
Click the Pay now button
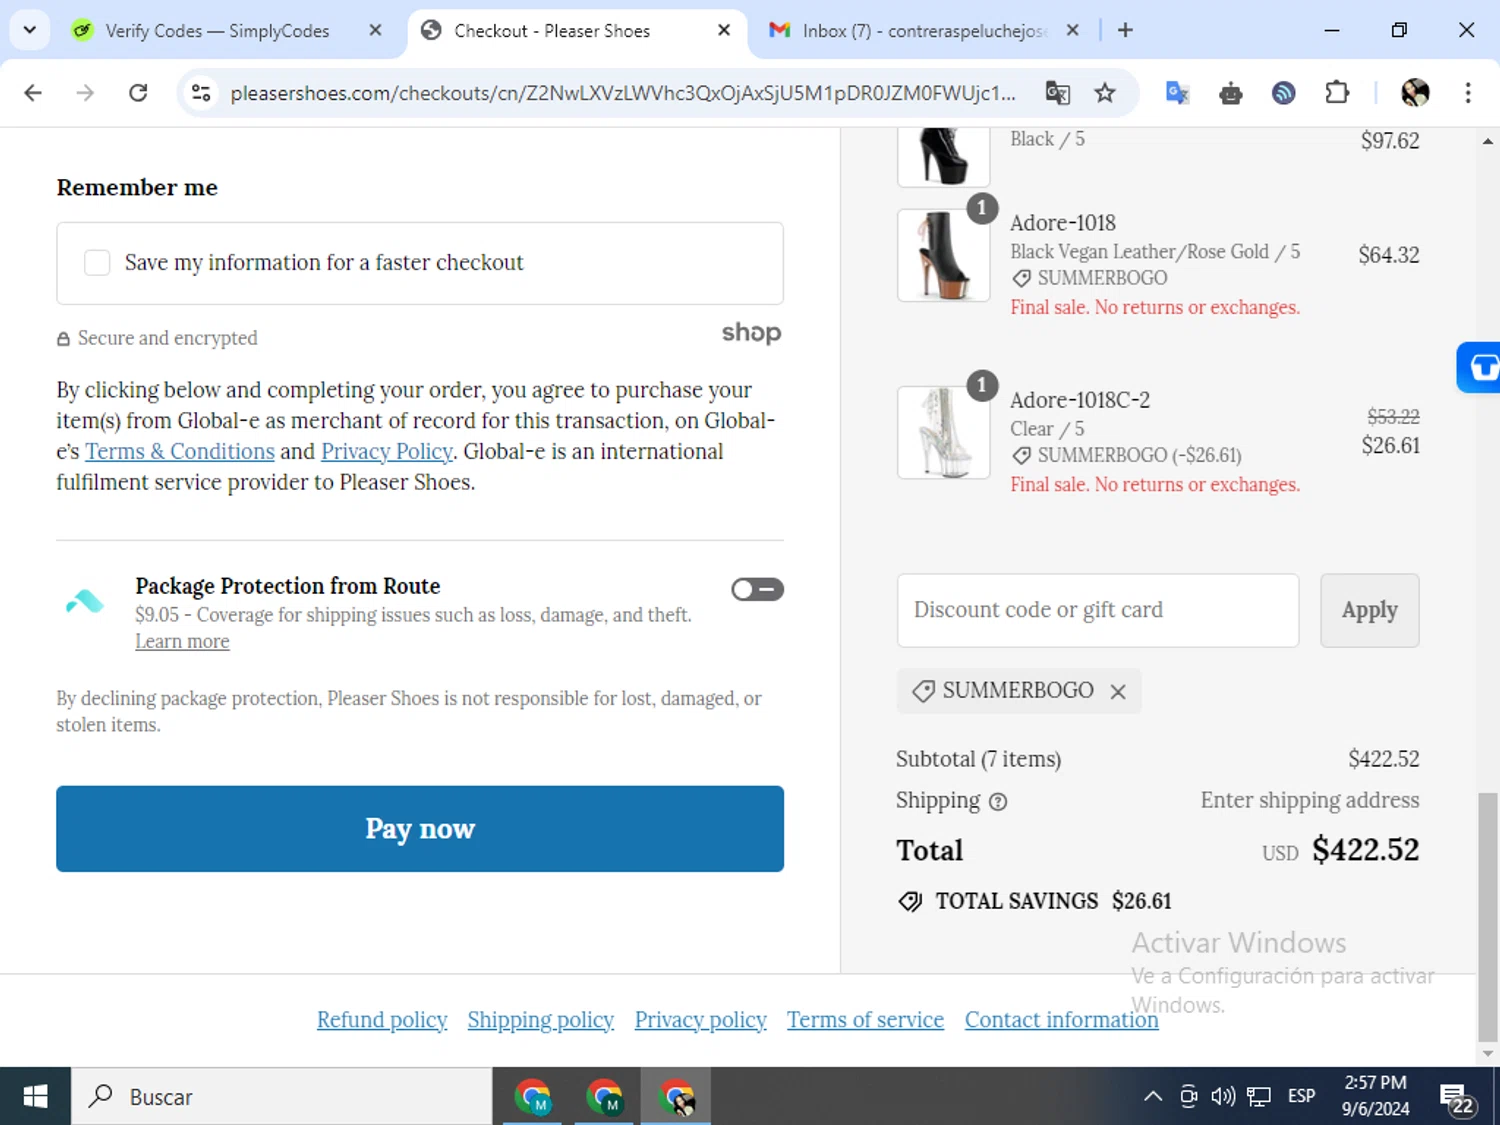tap(420, 829)
